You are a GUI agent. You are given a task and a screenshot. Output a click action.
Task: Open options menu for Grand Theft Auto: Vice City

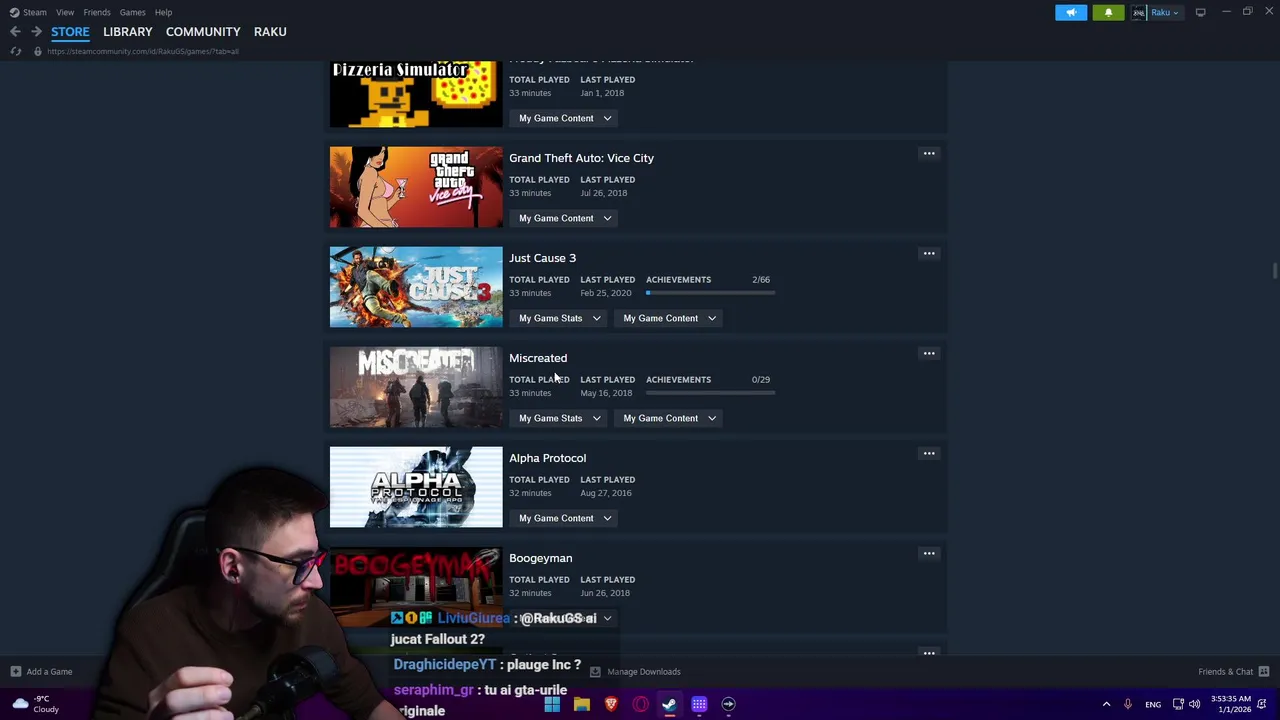click(929, 154)
